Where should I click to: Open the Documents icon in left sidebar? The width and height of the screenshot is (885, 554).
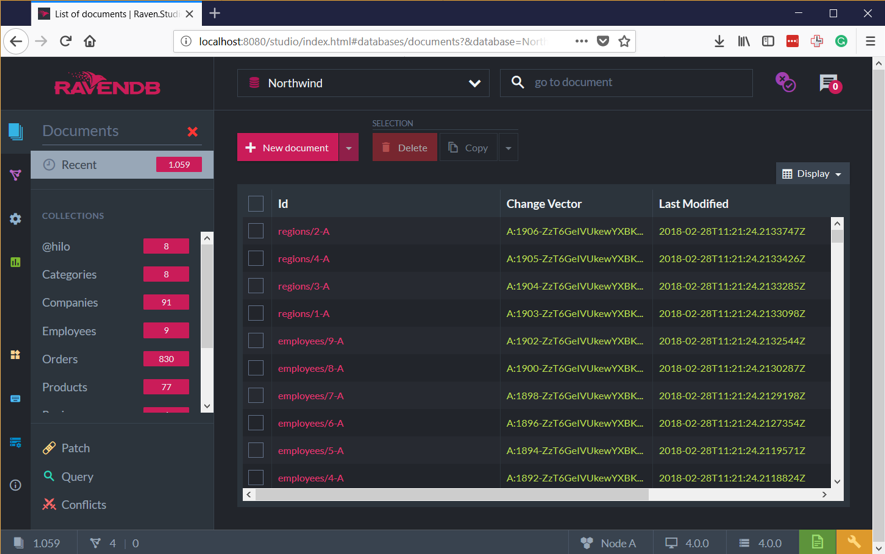pos(15,131)
